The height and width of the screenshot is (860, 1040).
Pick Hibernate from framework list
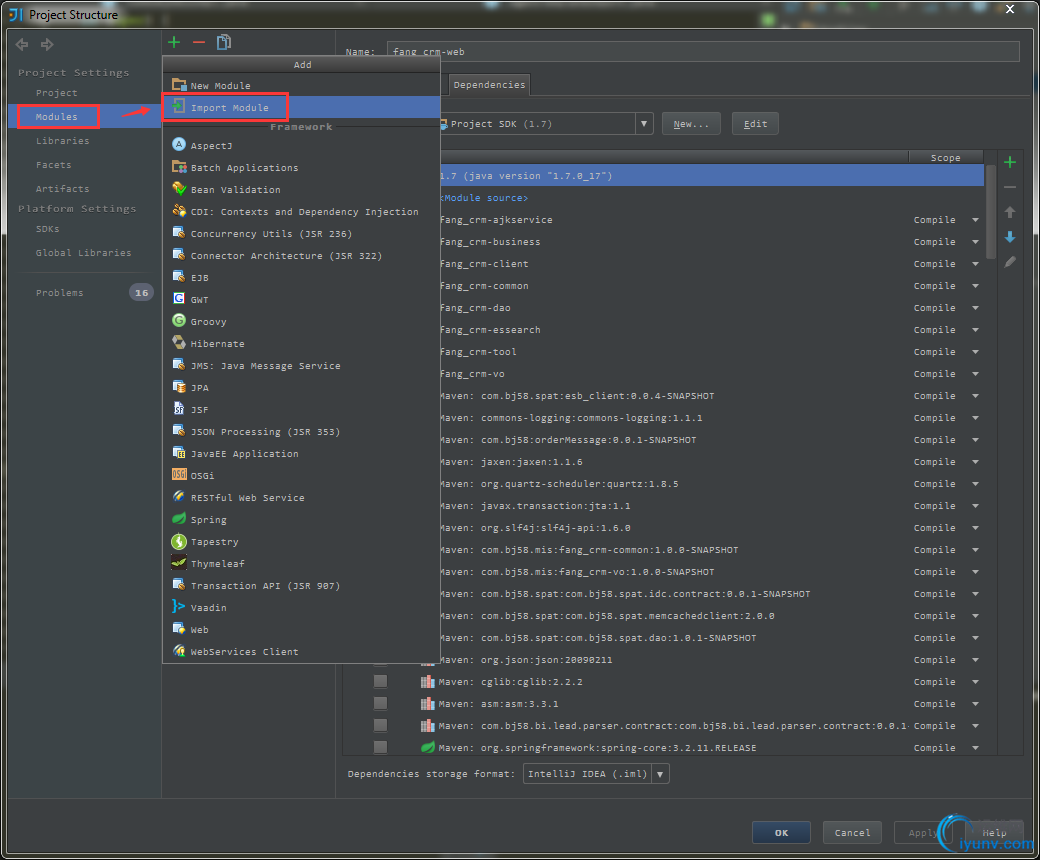[301, 343]
